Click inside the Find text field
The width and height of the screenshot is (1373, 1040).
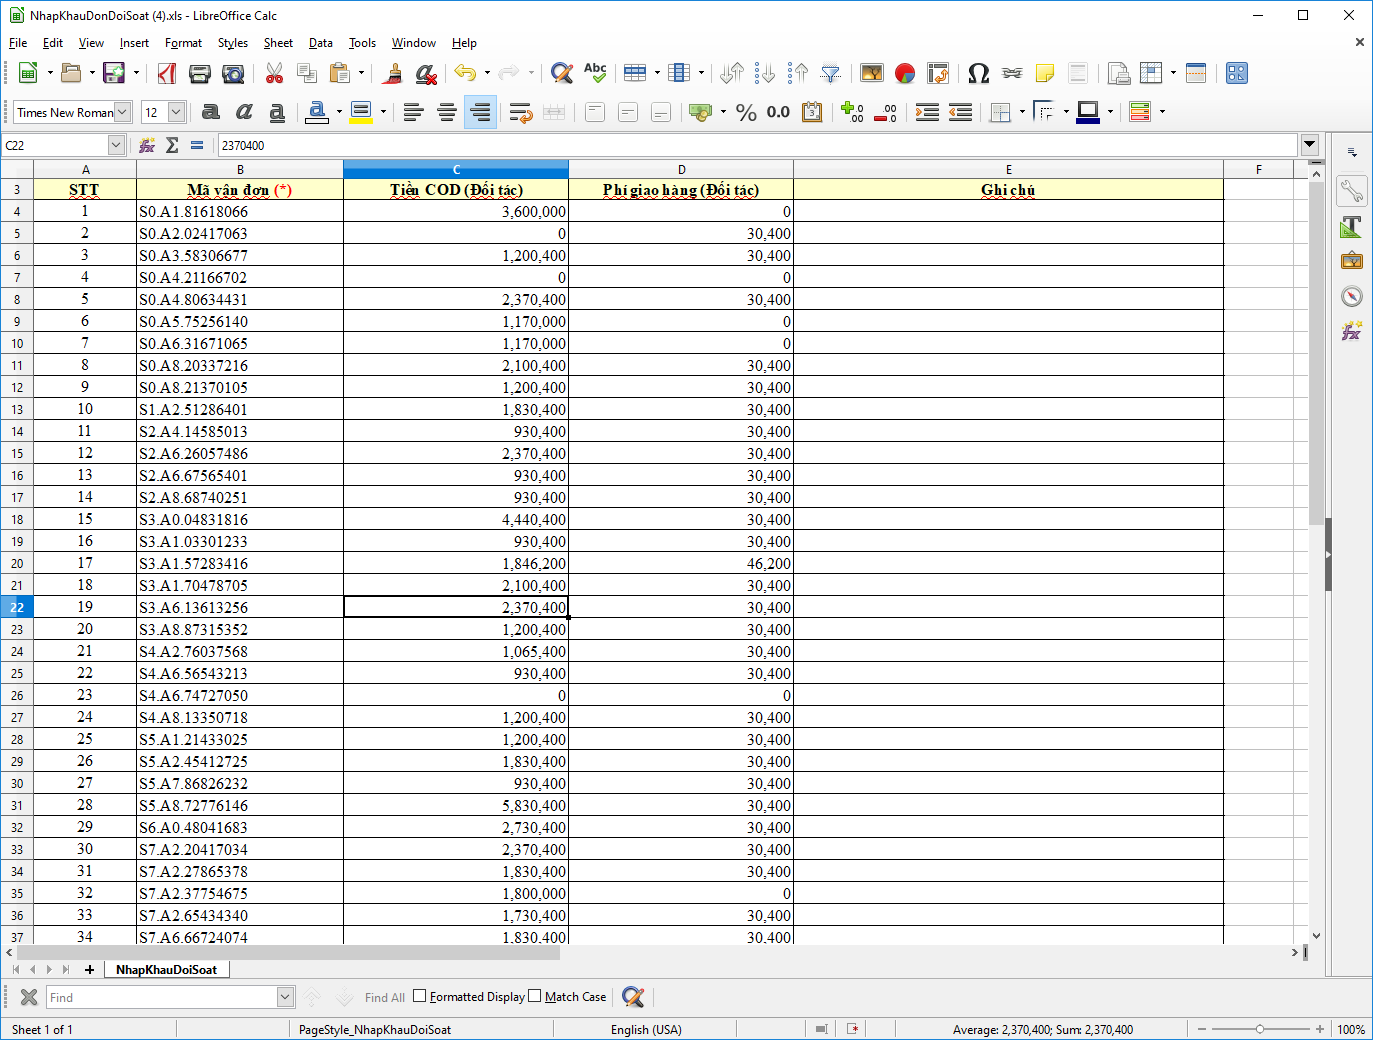[160, 997]
